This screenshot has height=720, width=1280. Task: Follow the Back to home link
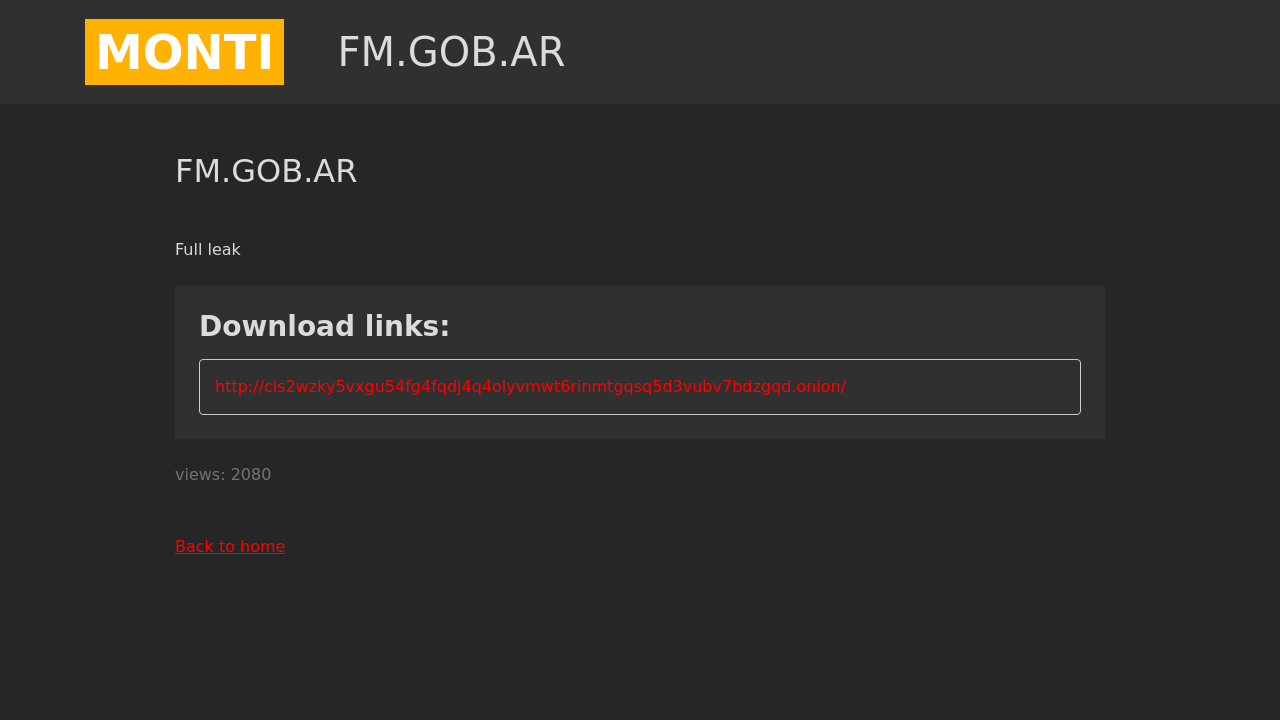[x=230, y=547]
